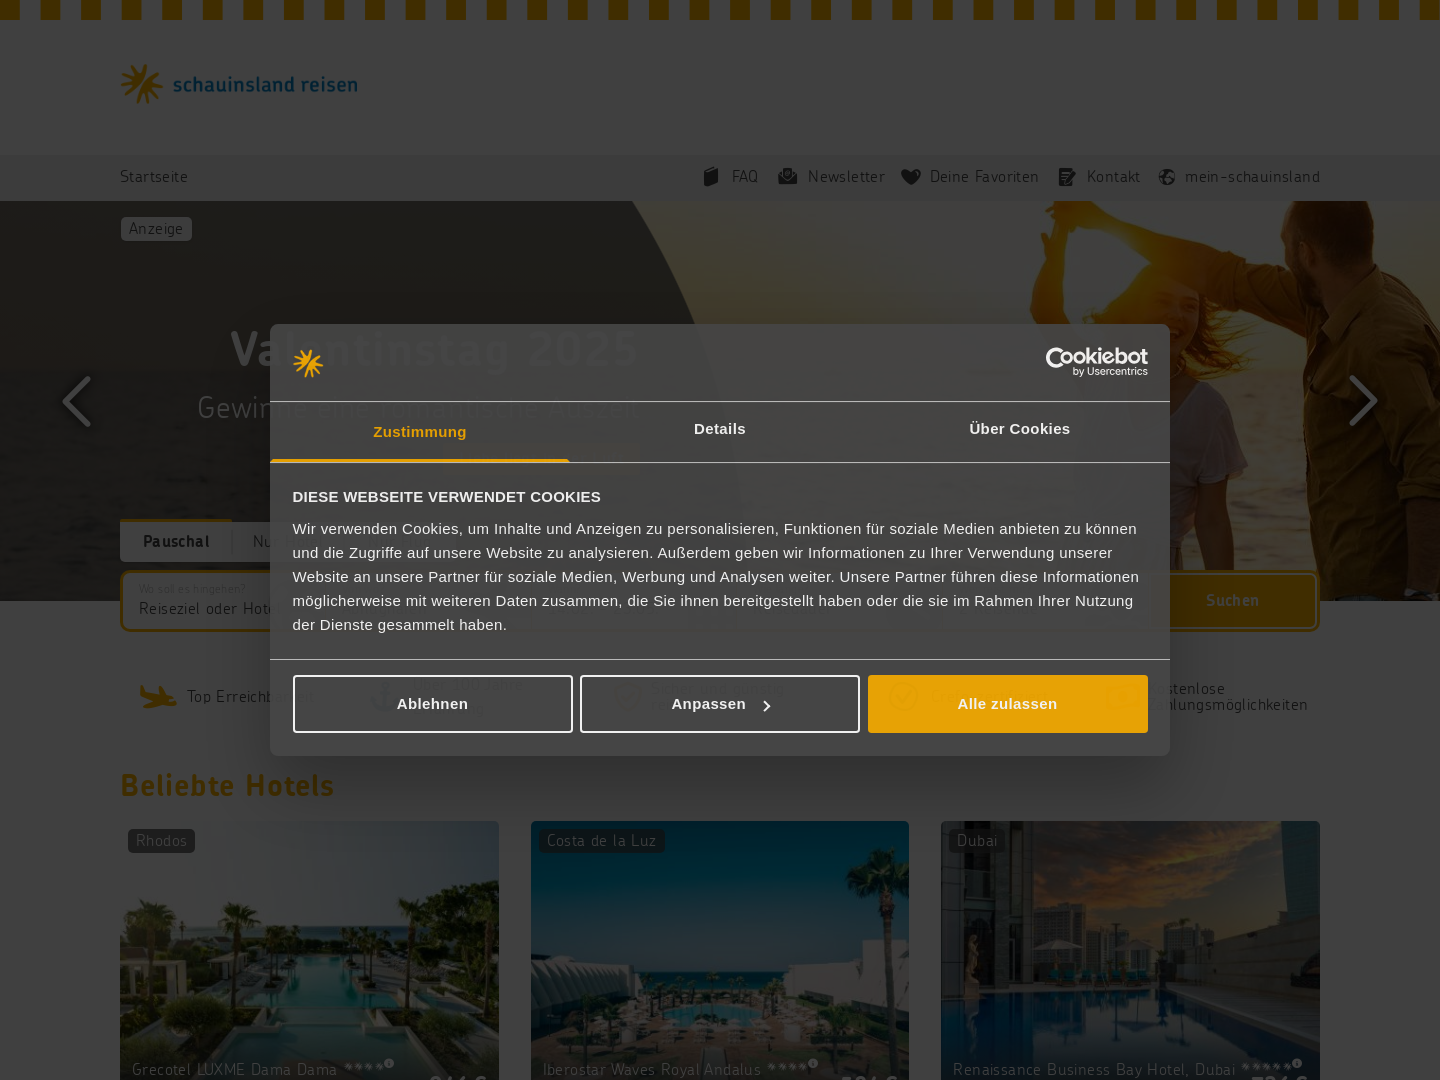The image size is (1440, 1080).
Task: Decline cookies with Ablehnen button
Action: 433,704
